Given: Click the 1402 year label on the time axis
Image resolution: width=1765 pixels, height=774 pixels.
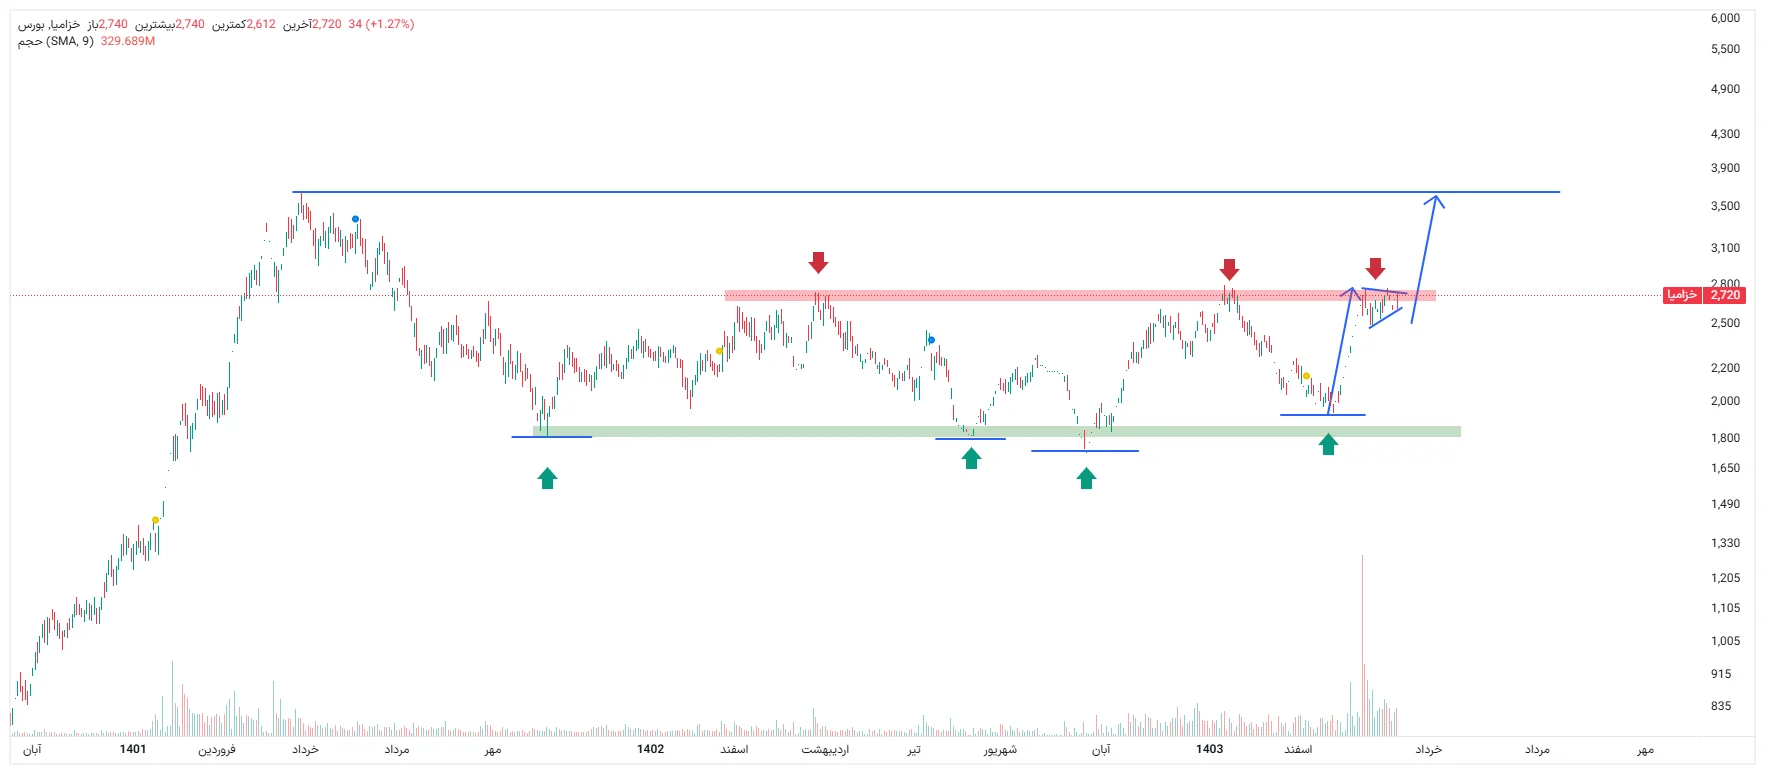Looking at the screenshot, I should coord(650,749).
